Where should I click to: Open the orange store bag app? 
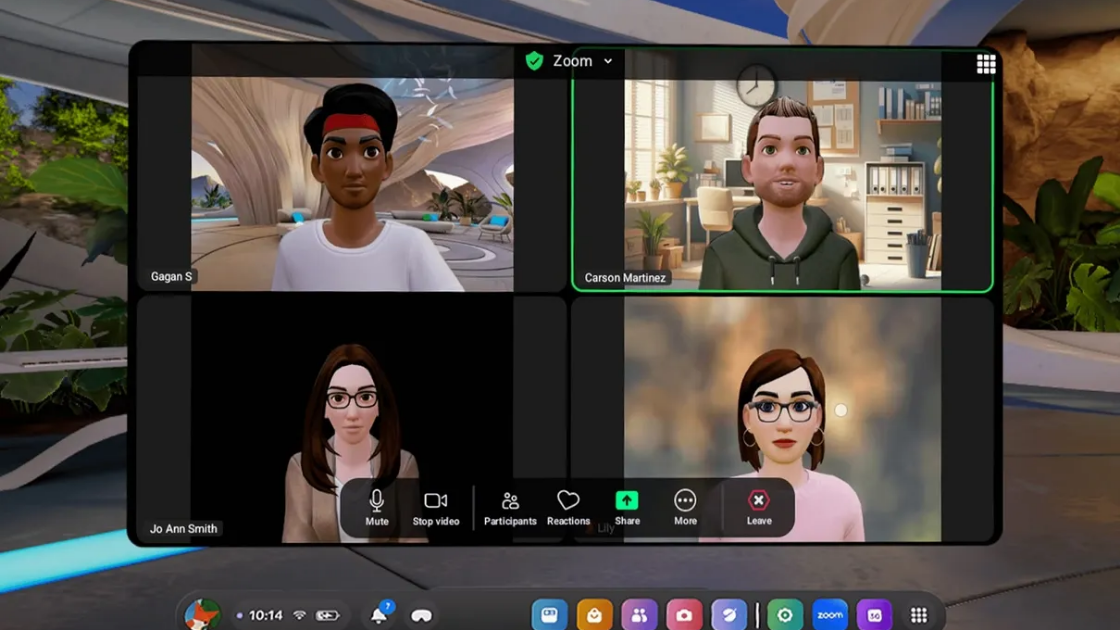594,615
